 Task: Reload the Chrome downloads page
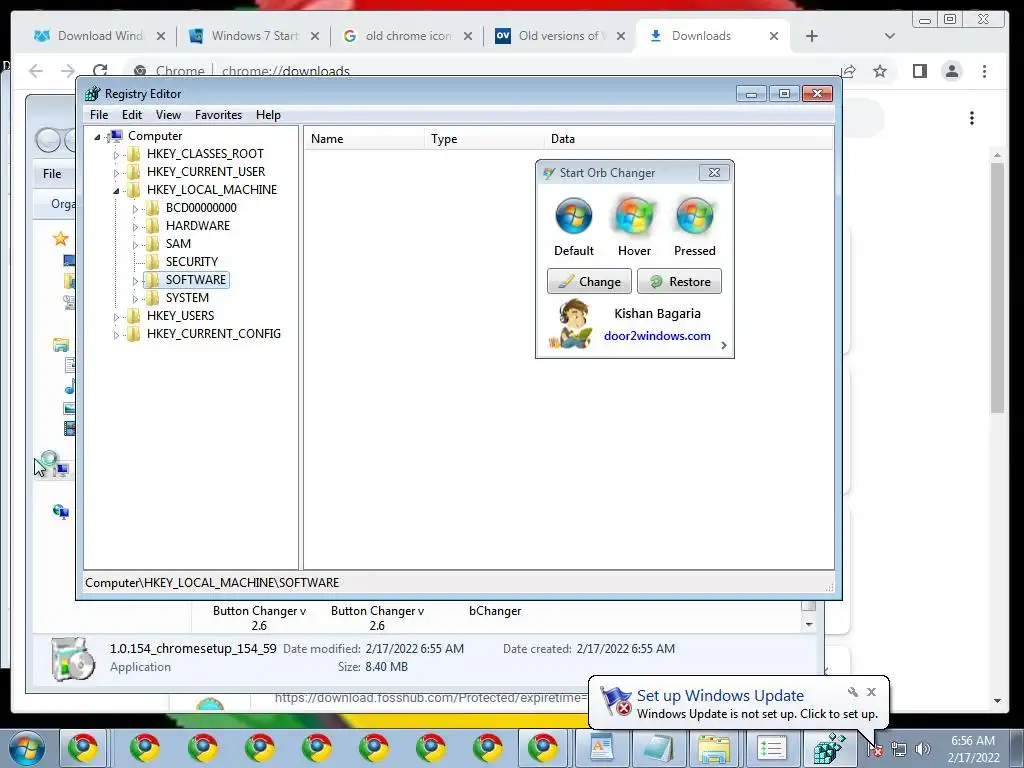click(100, 71)
